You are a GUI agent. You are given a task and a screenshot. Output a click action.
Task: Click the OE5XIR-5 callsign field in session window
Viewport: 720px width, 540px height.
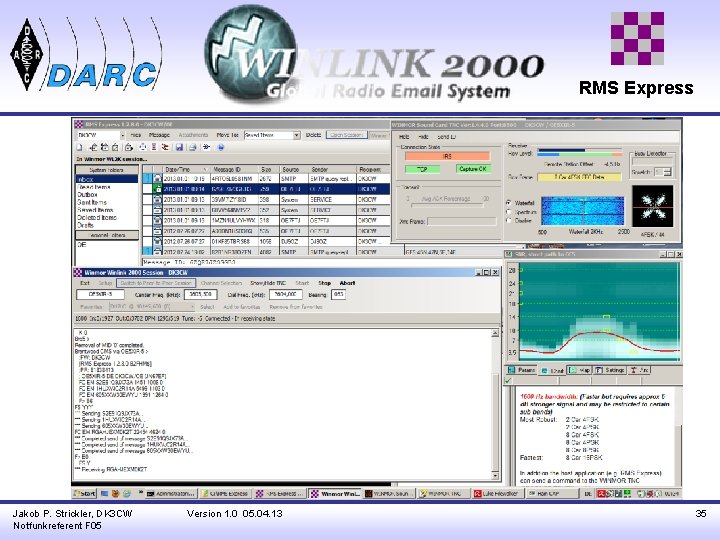pos(100,295)
